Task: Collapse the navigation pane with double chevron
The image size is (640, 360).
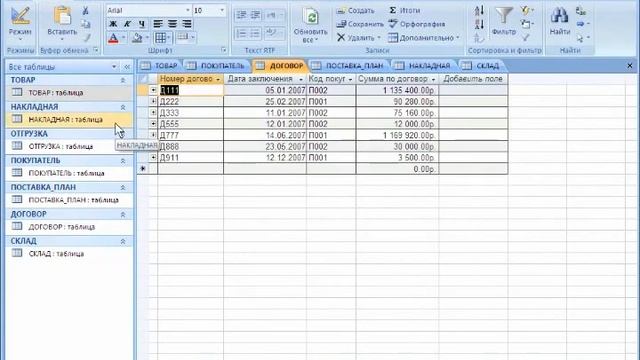Action: coord(127,67)
